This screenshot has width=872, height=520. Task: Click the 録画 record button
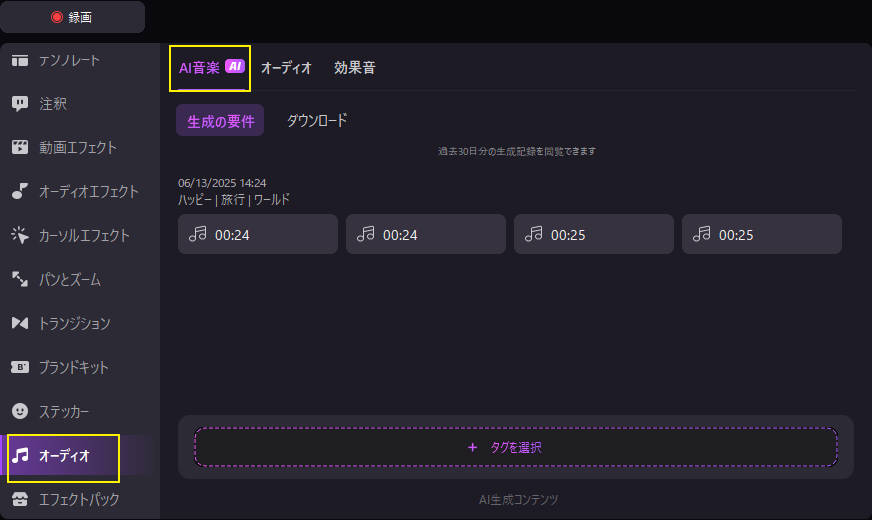(72, 17)
